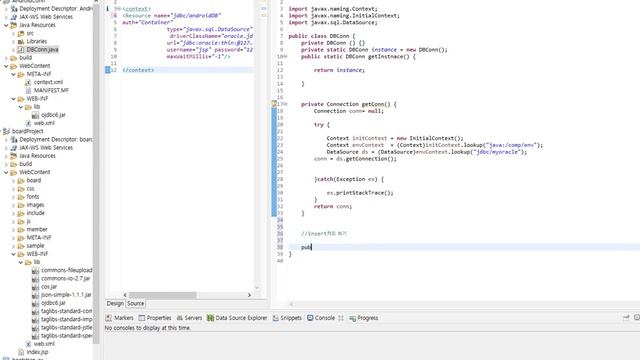Click the commons-io-2.7.jar jar icon
640x360 pixels.
36,278
